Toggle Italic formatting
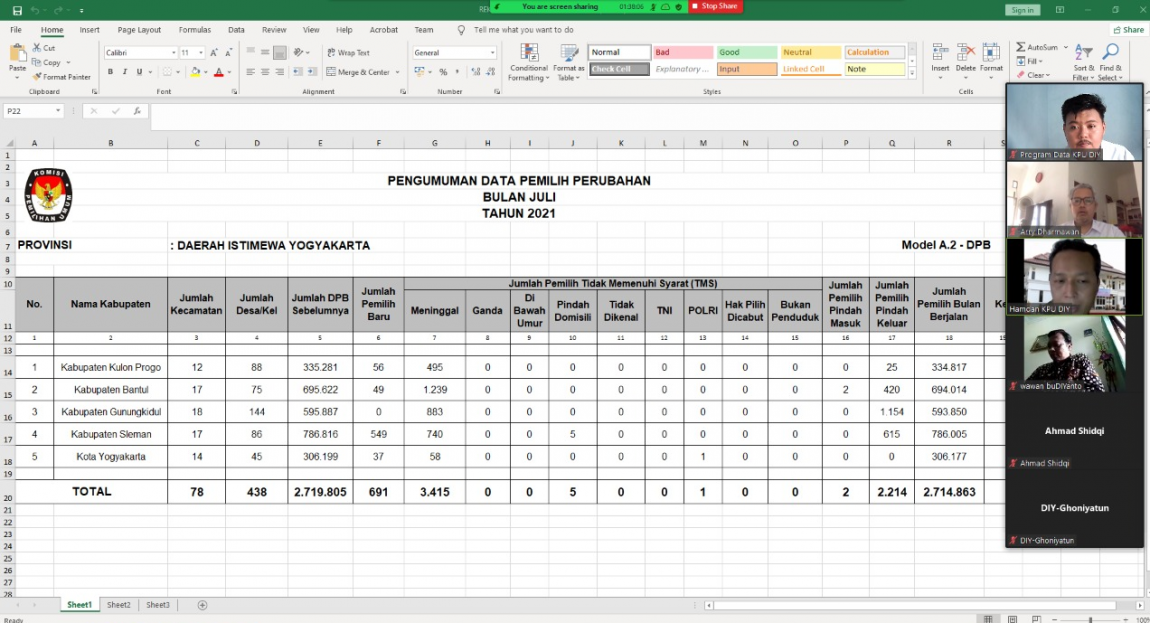The width and height of the screenshot is (1150, 623). 124,72
